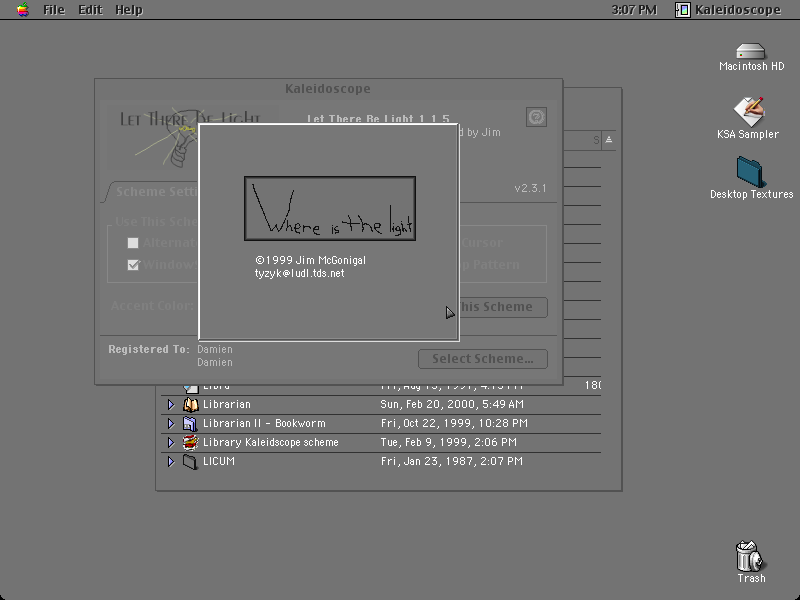Click the Kaleidoscope window title bar text

[x=328, y=89]
